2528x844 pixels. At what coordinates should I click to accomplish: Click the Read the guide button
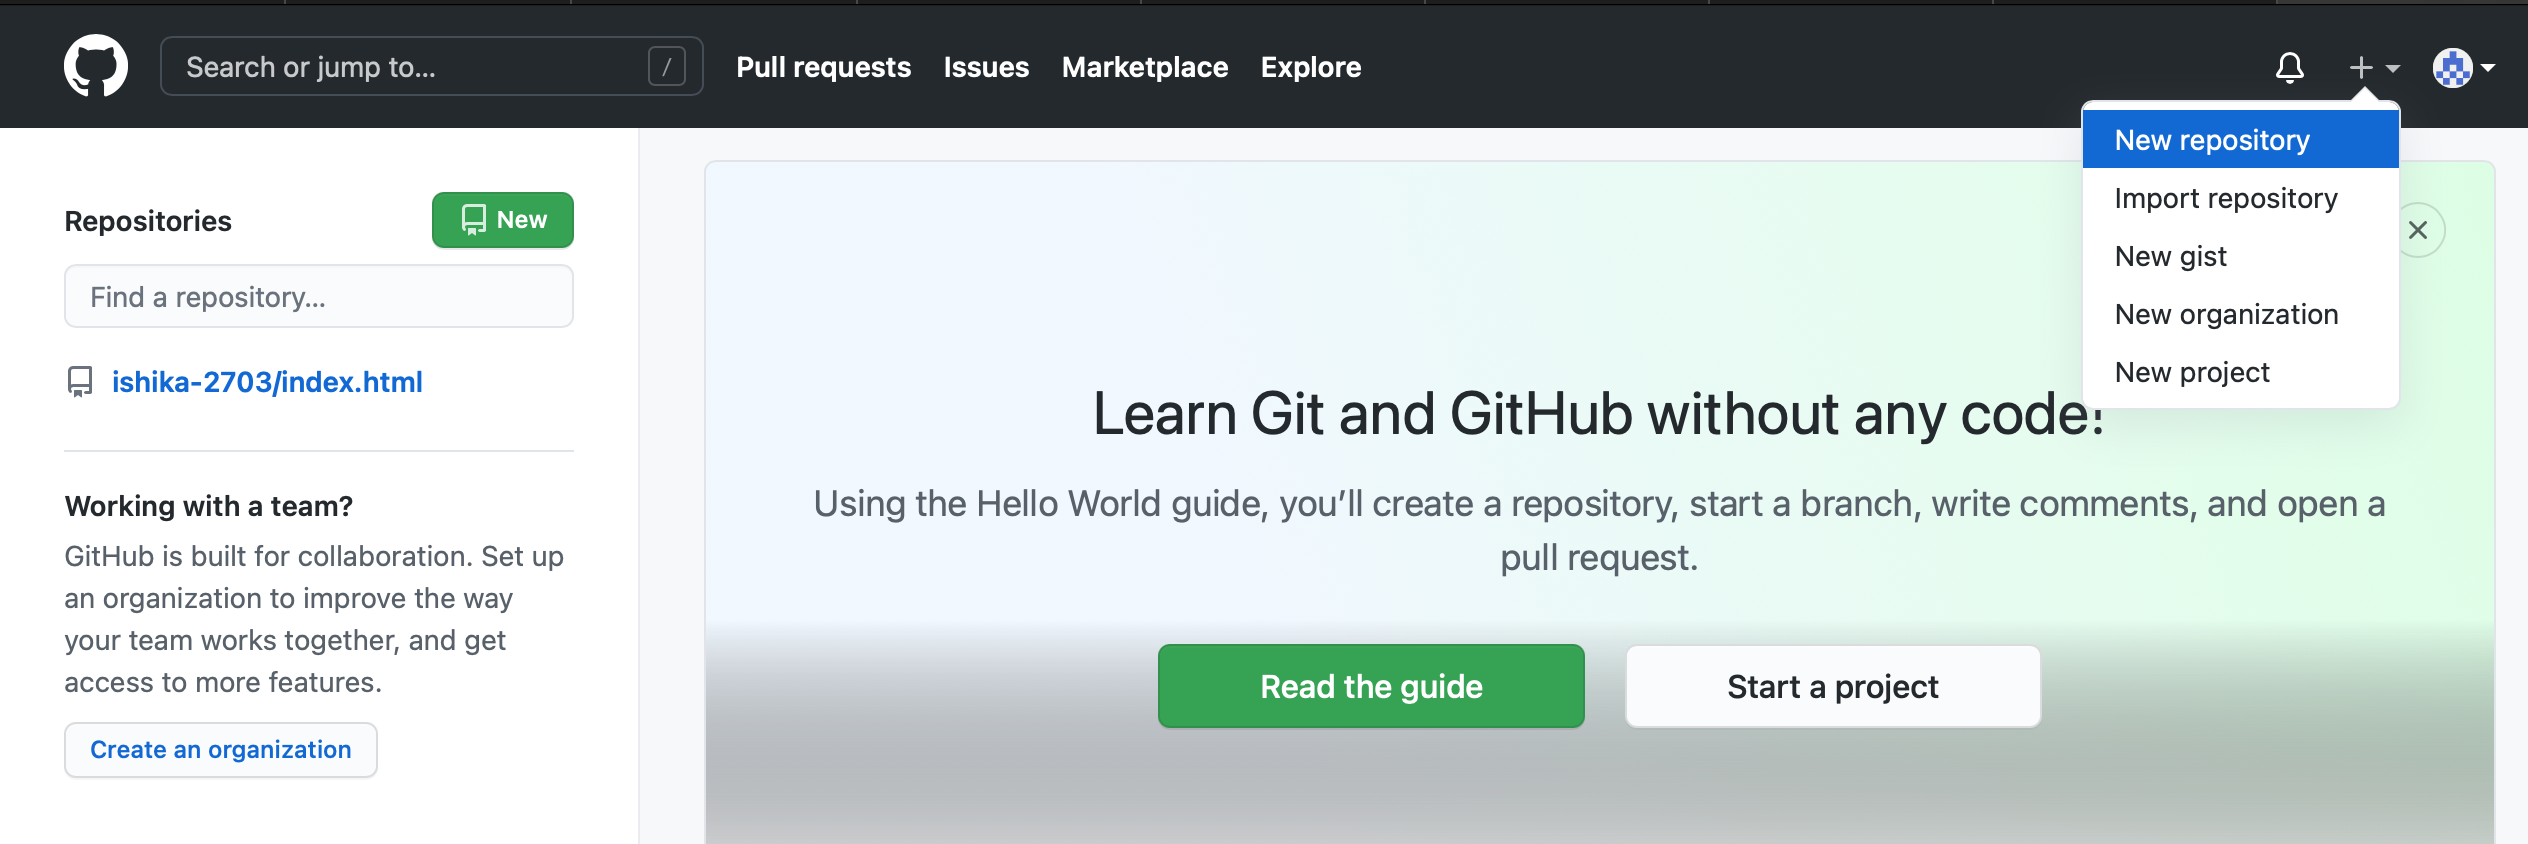pos(1371,686)
